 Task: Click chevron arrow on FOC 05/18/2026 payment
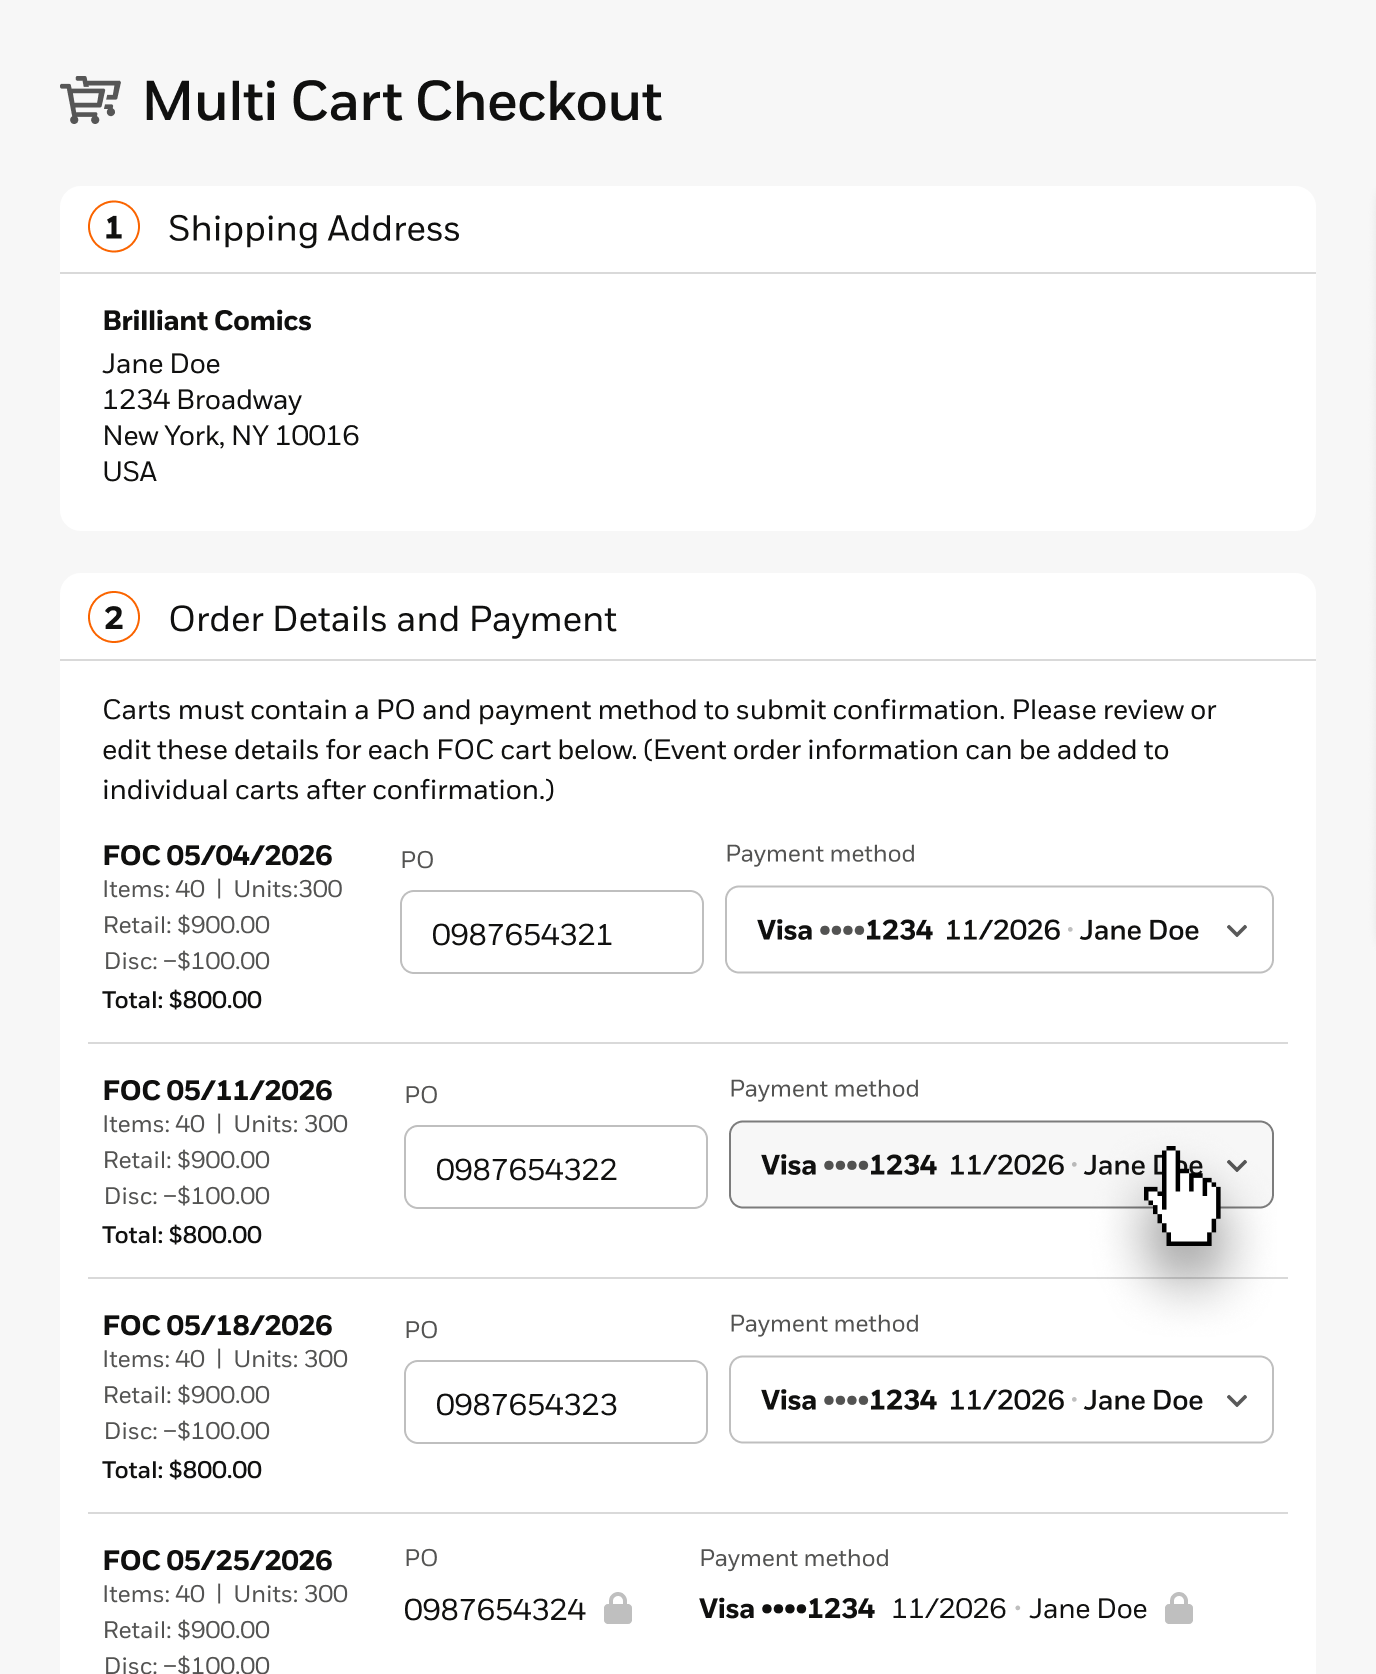coord(1237,1401)
